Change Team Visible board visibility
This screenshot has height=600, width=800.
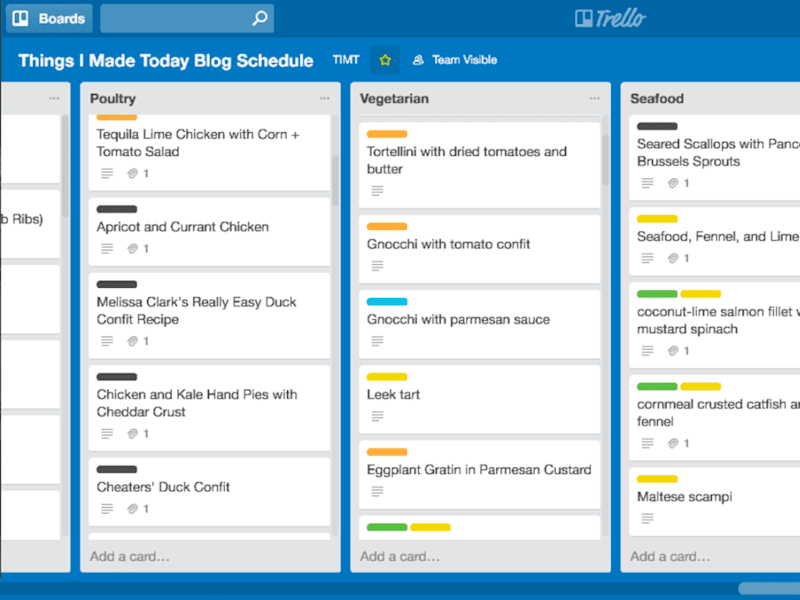tap(455, 60)
